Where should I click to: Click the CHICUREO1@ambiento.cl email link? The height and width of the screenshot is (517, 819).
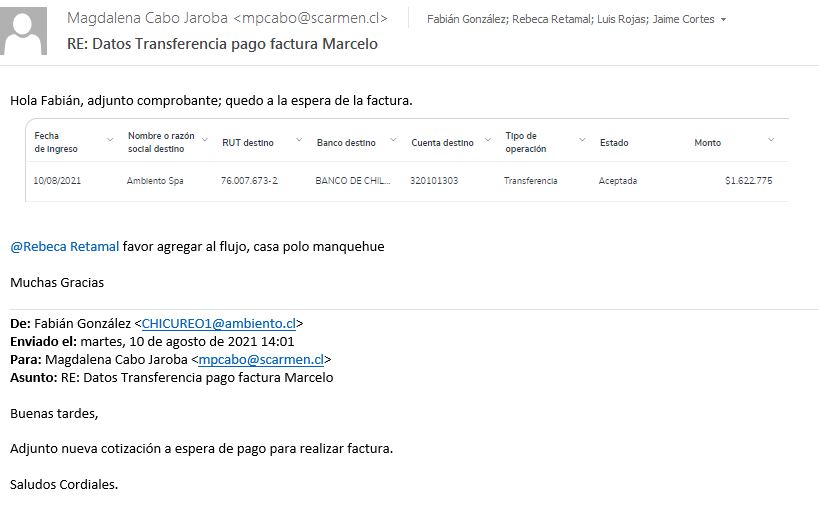pyautogui.click(x=219, y=323)
